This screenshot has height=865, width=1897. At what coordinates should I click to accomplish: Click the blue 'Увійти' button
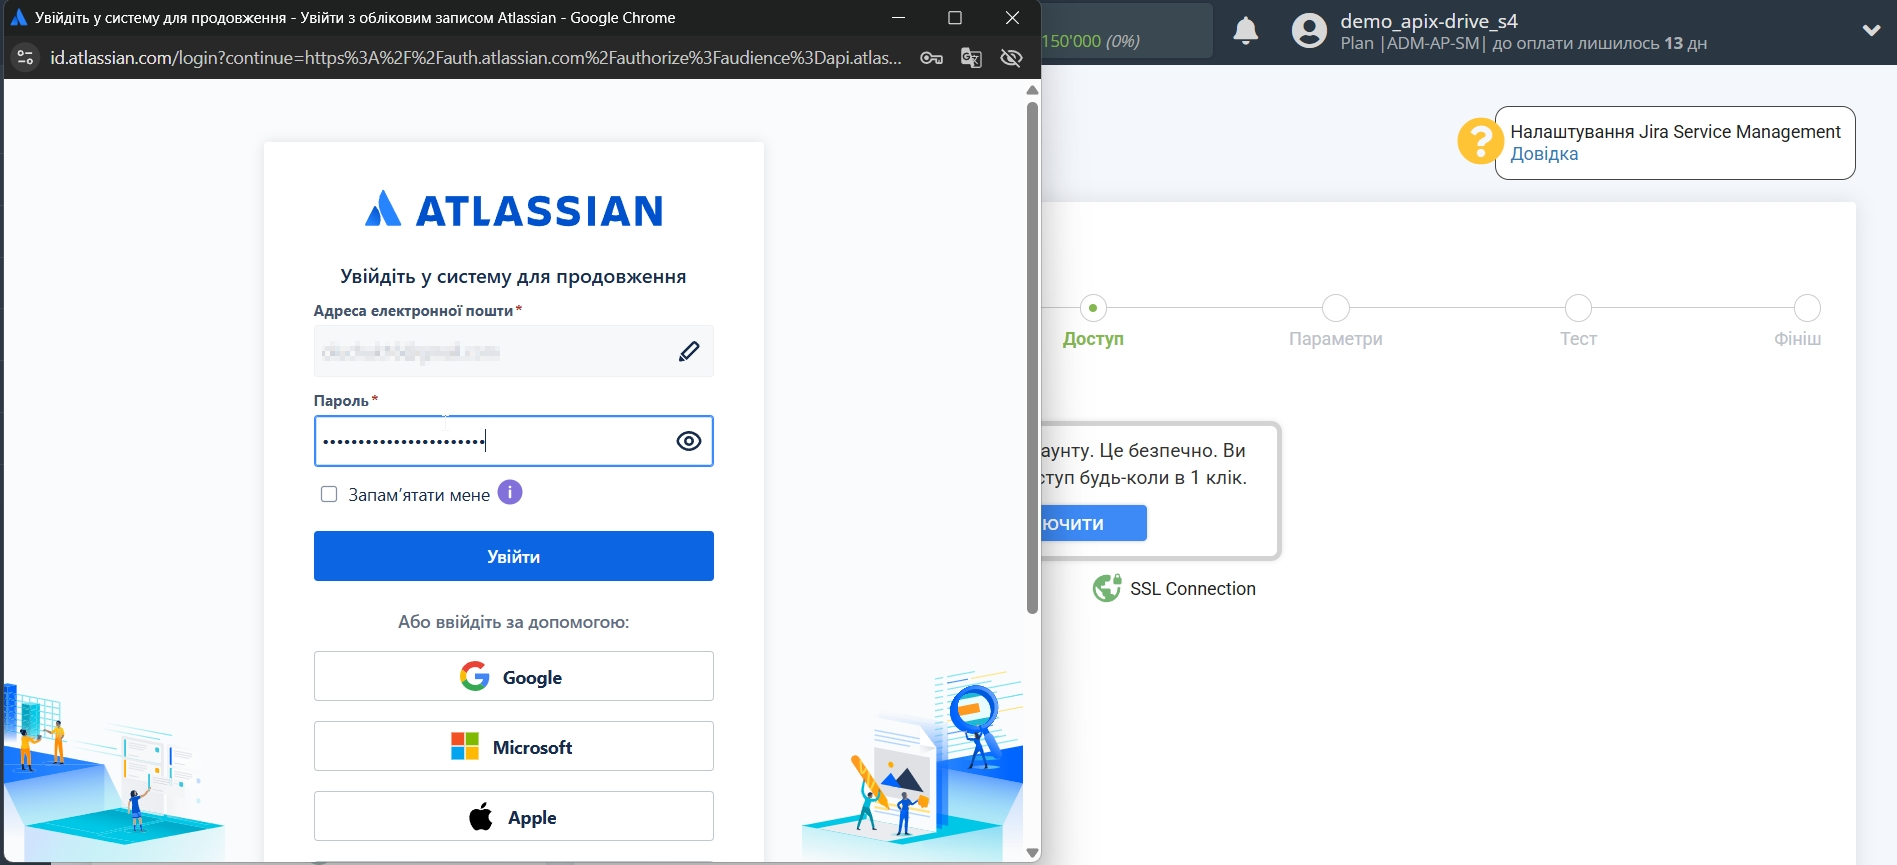click(x=514, y=556)
